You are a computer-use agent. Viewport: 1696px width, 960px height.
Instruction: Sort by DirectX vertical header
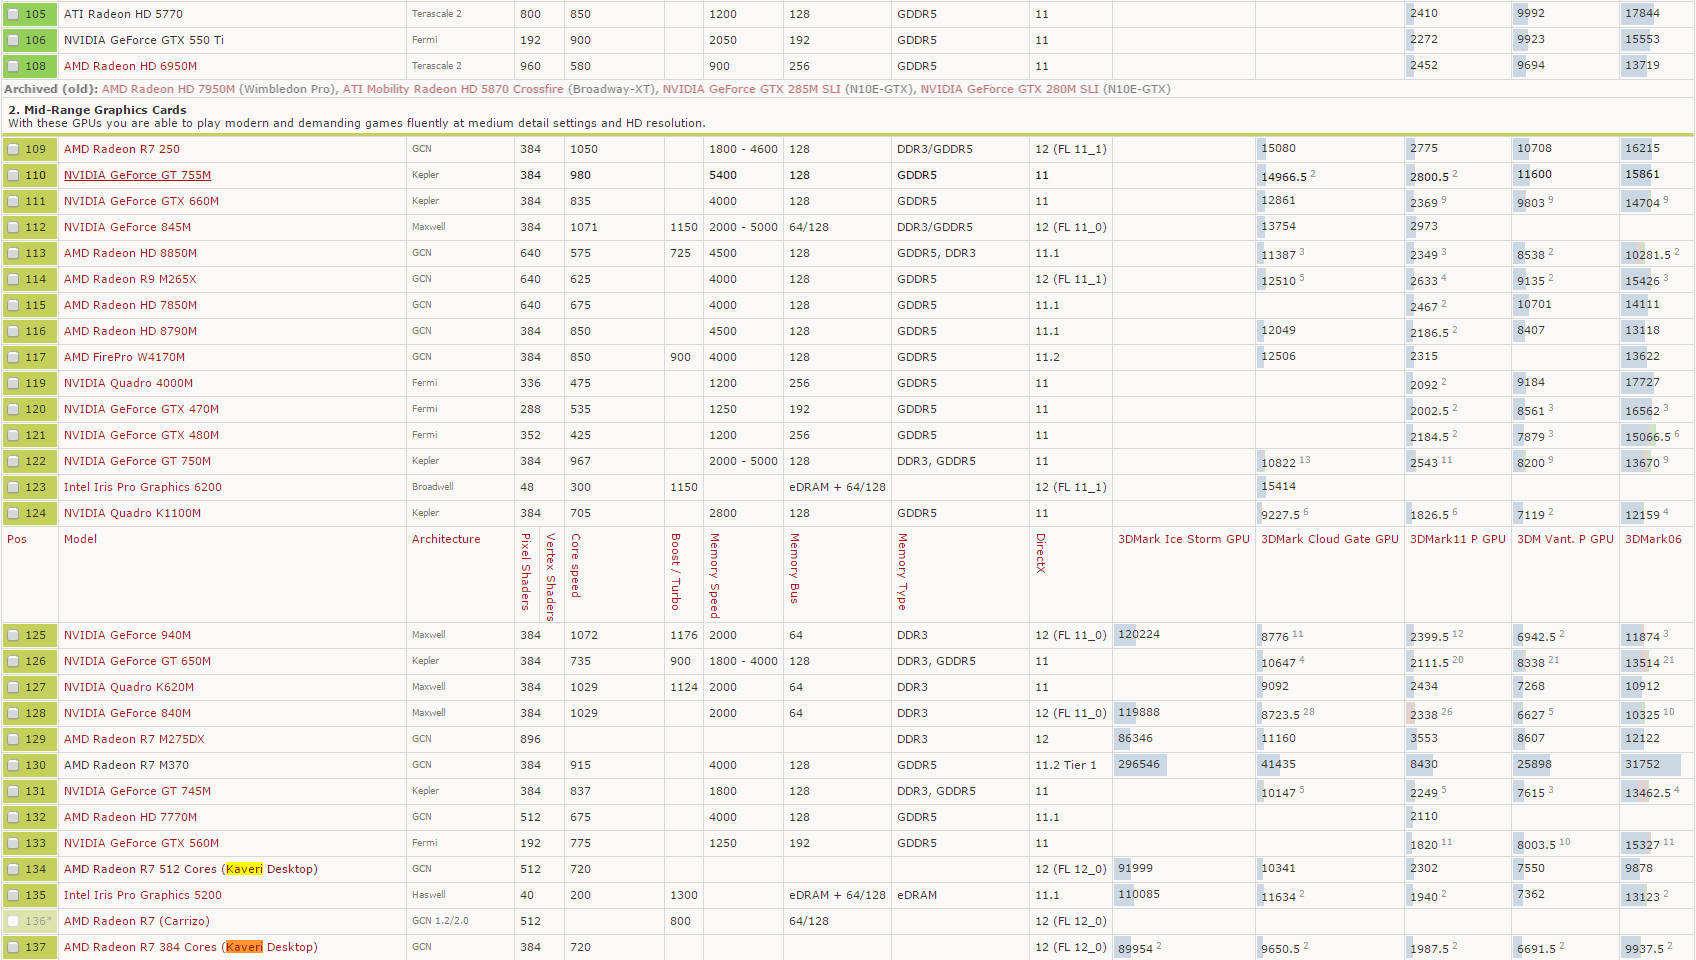tap(1040, 553)
